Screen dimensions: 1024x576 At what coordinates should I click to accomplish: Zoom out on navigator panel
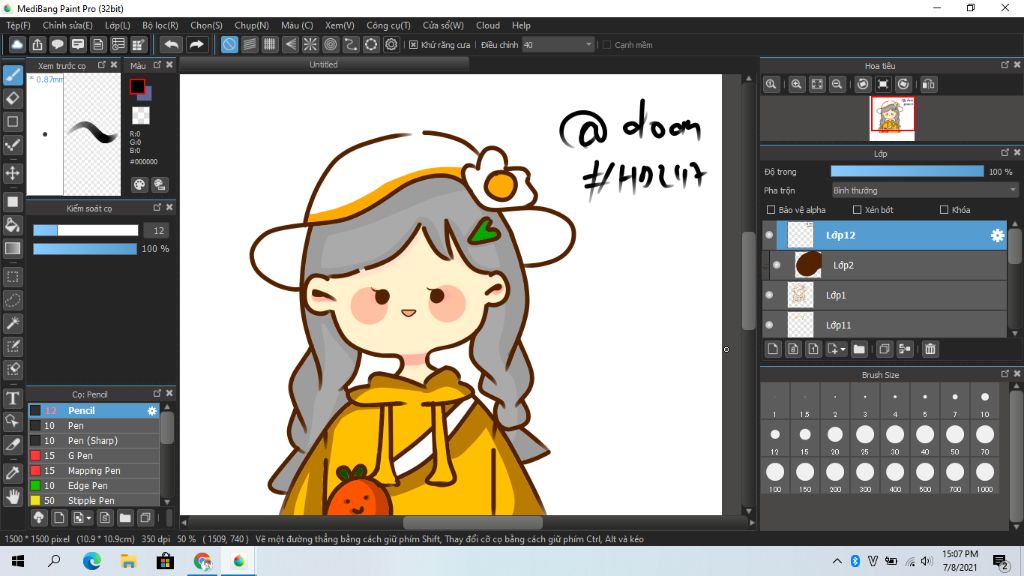(x=837, y=84)
